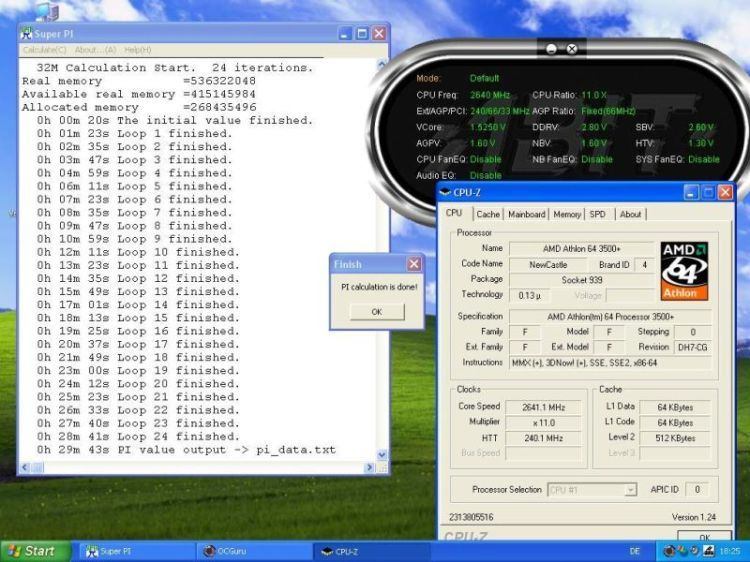Image resolution: width=750 pixels, height=562 pixels.
Task: Minimize the CPU-Z window
Action: pos(691,193)
